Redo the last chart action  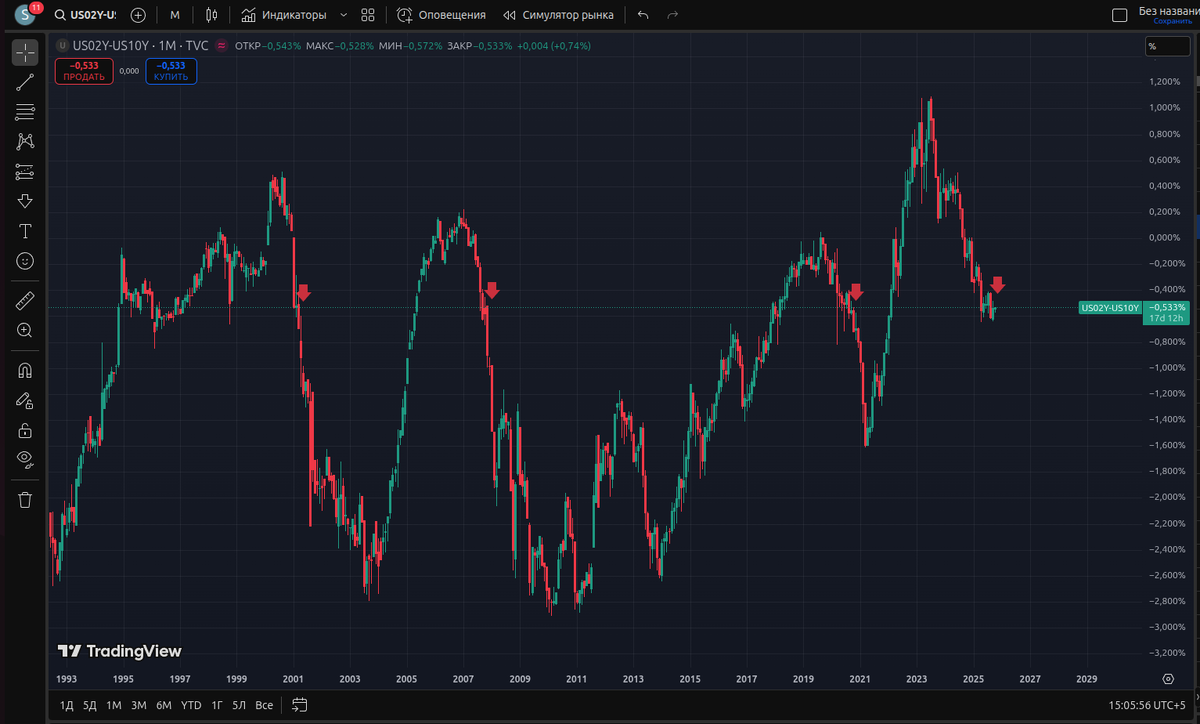point(672,15)
